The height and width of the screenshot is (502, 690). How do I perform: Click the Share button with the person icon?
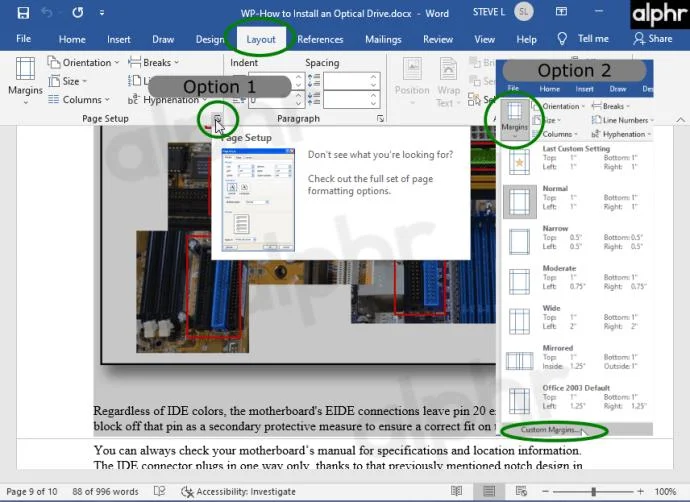coord(653,39)
